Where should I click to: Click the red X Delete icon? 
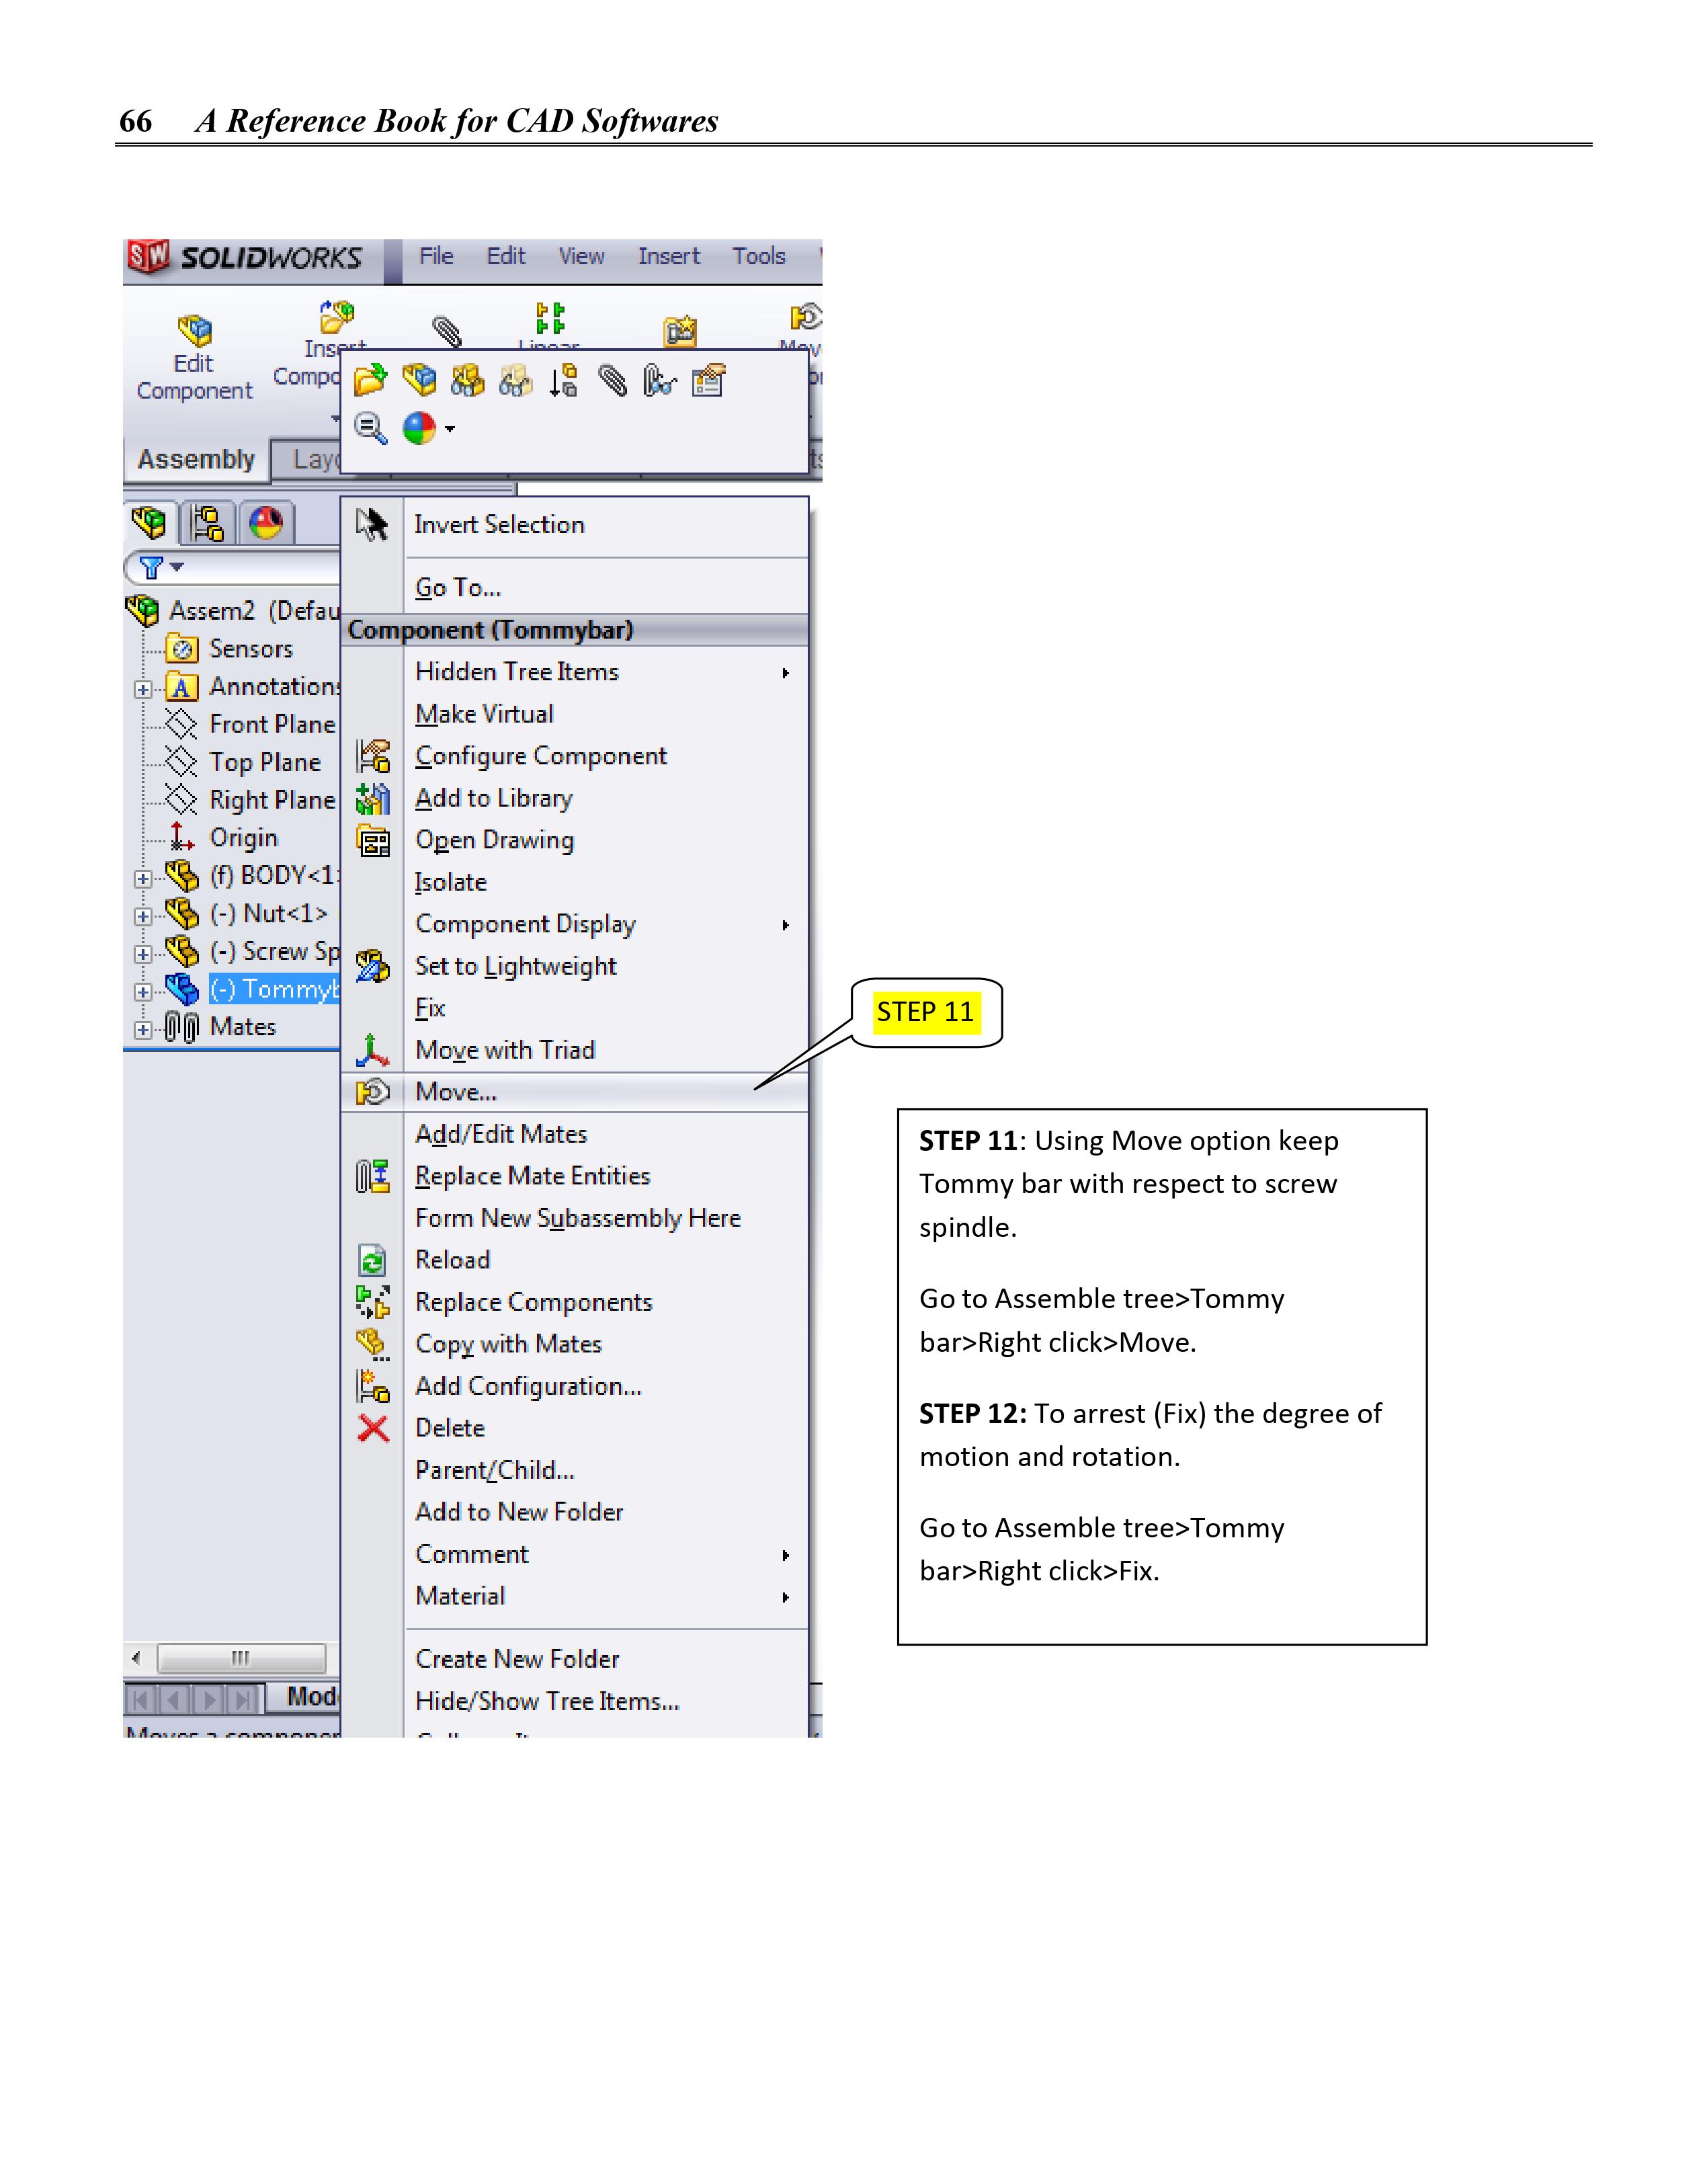(x=373, y=1429)
